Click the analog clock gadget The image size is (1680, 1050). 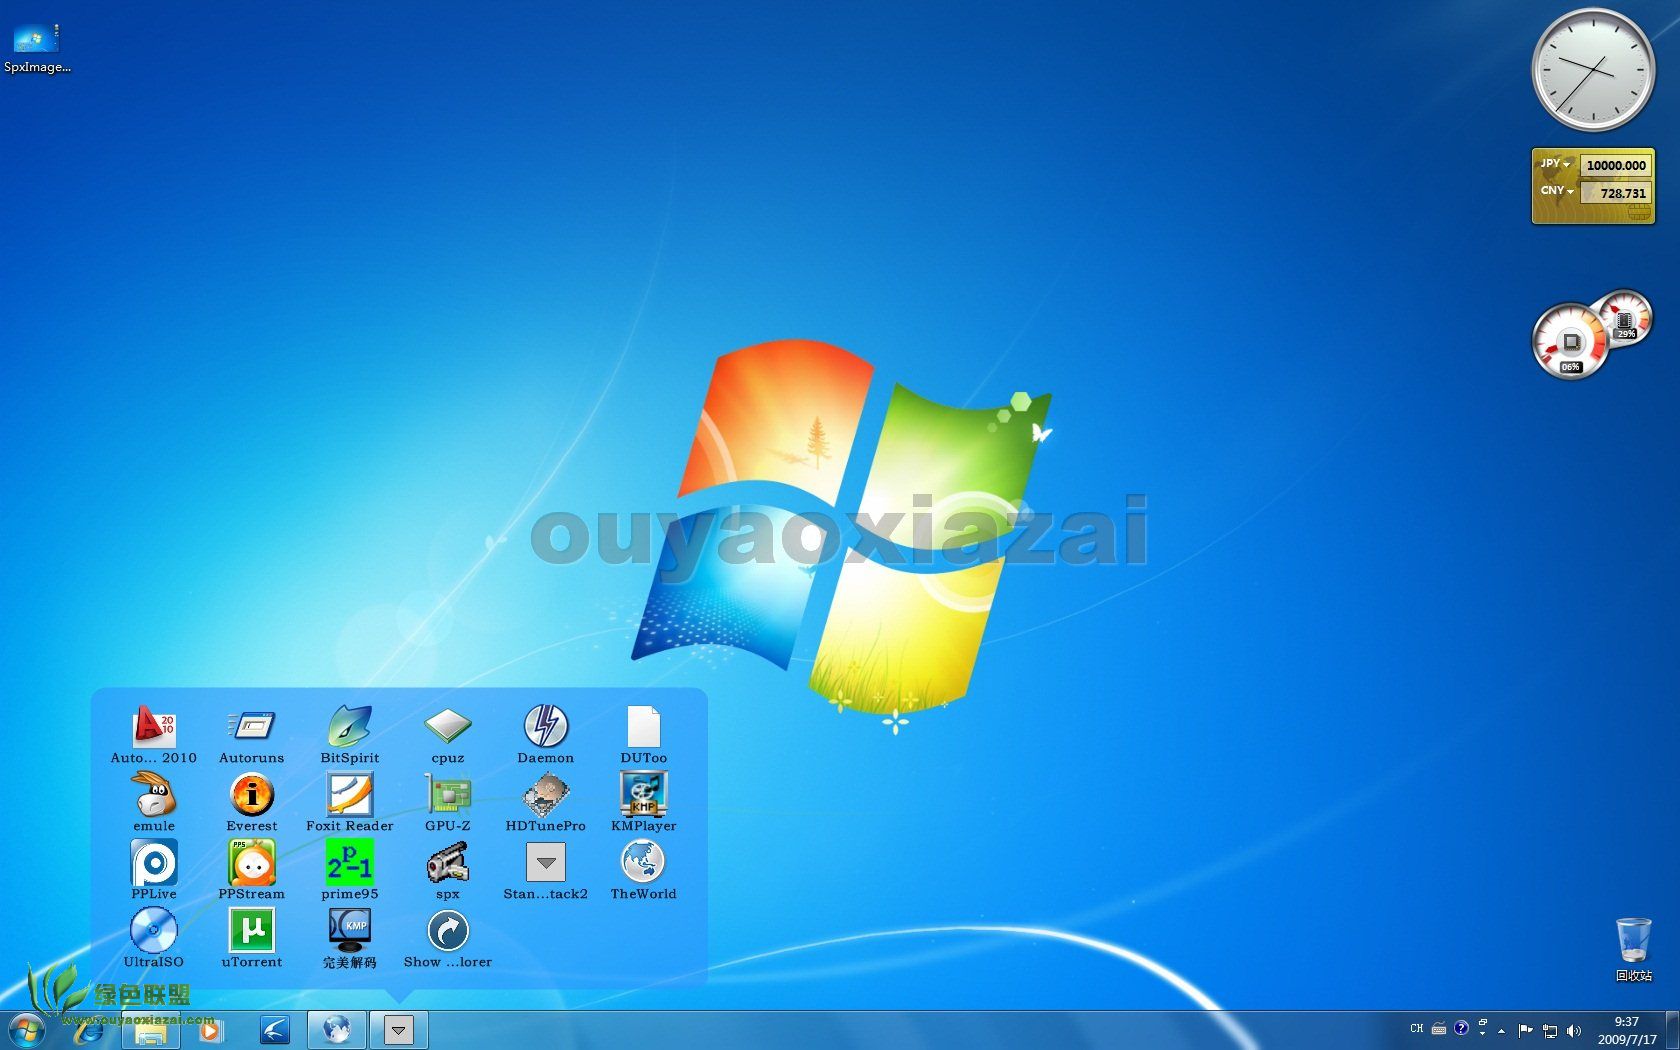coord(1593,70)
